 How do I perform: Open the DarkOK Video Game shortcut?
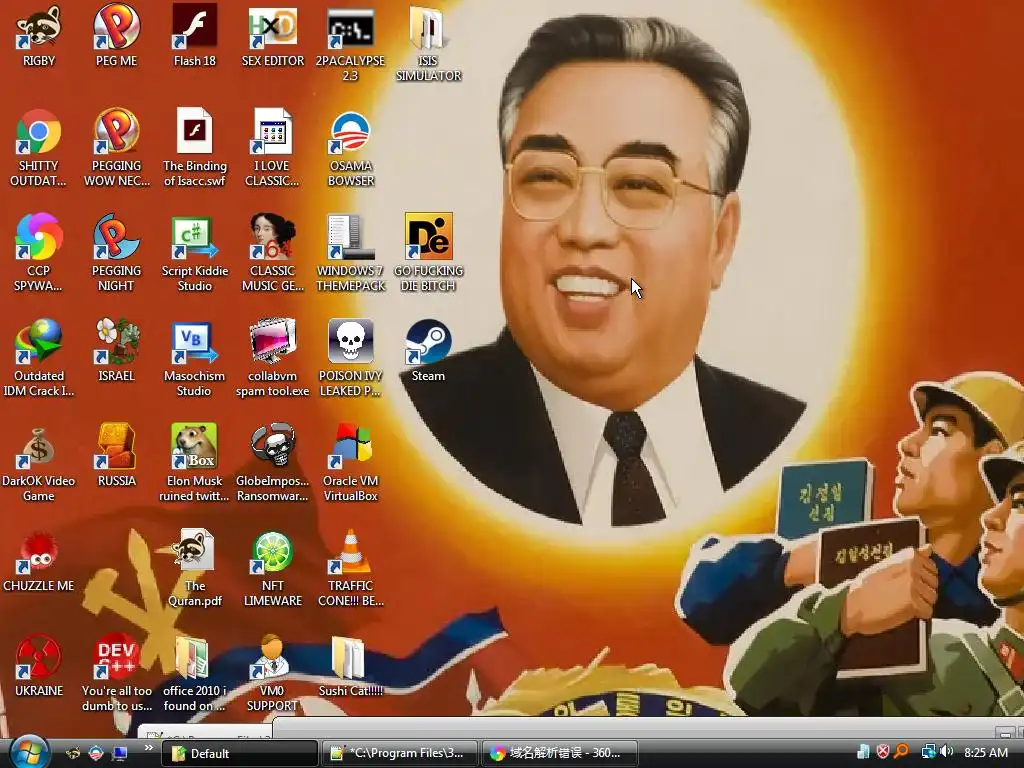click(39, 463)
